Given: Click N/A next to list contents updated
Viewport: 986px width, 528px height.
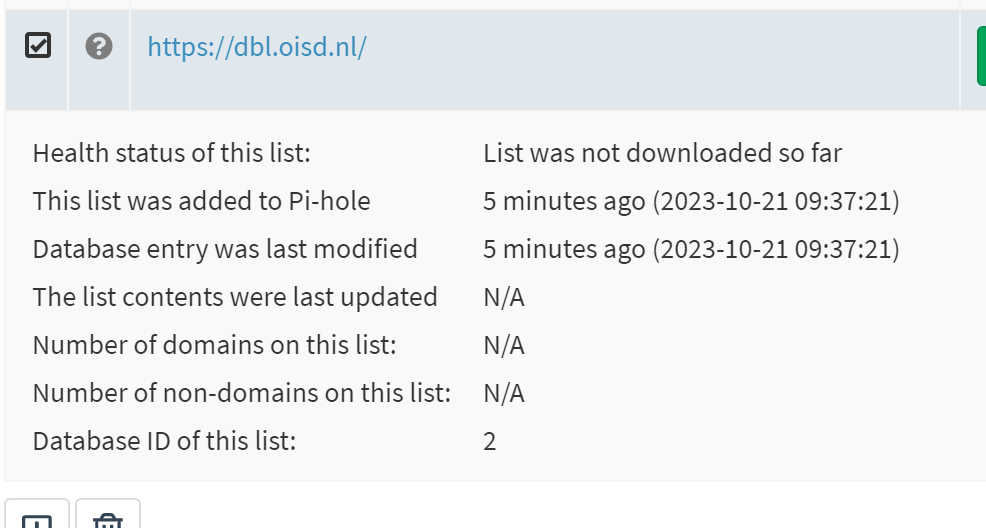Looking at the screenshot, I should [x=503, y=298].
